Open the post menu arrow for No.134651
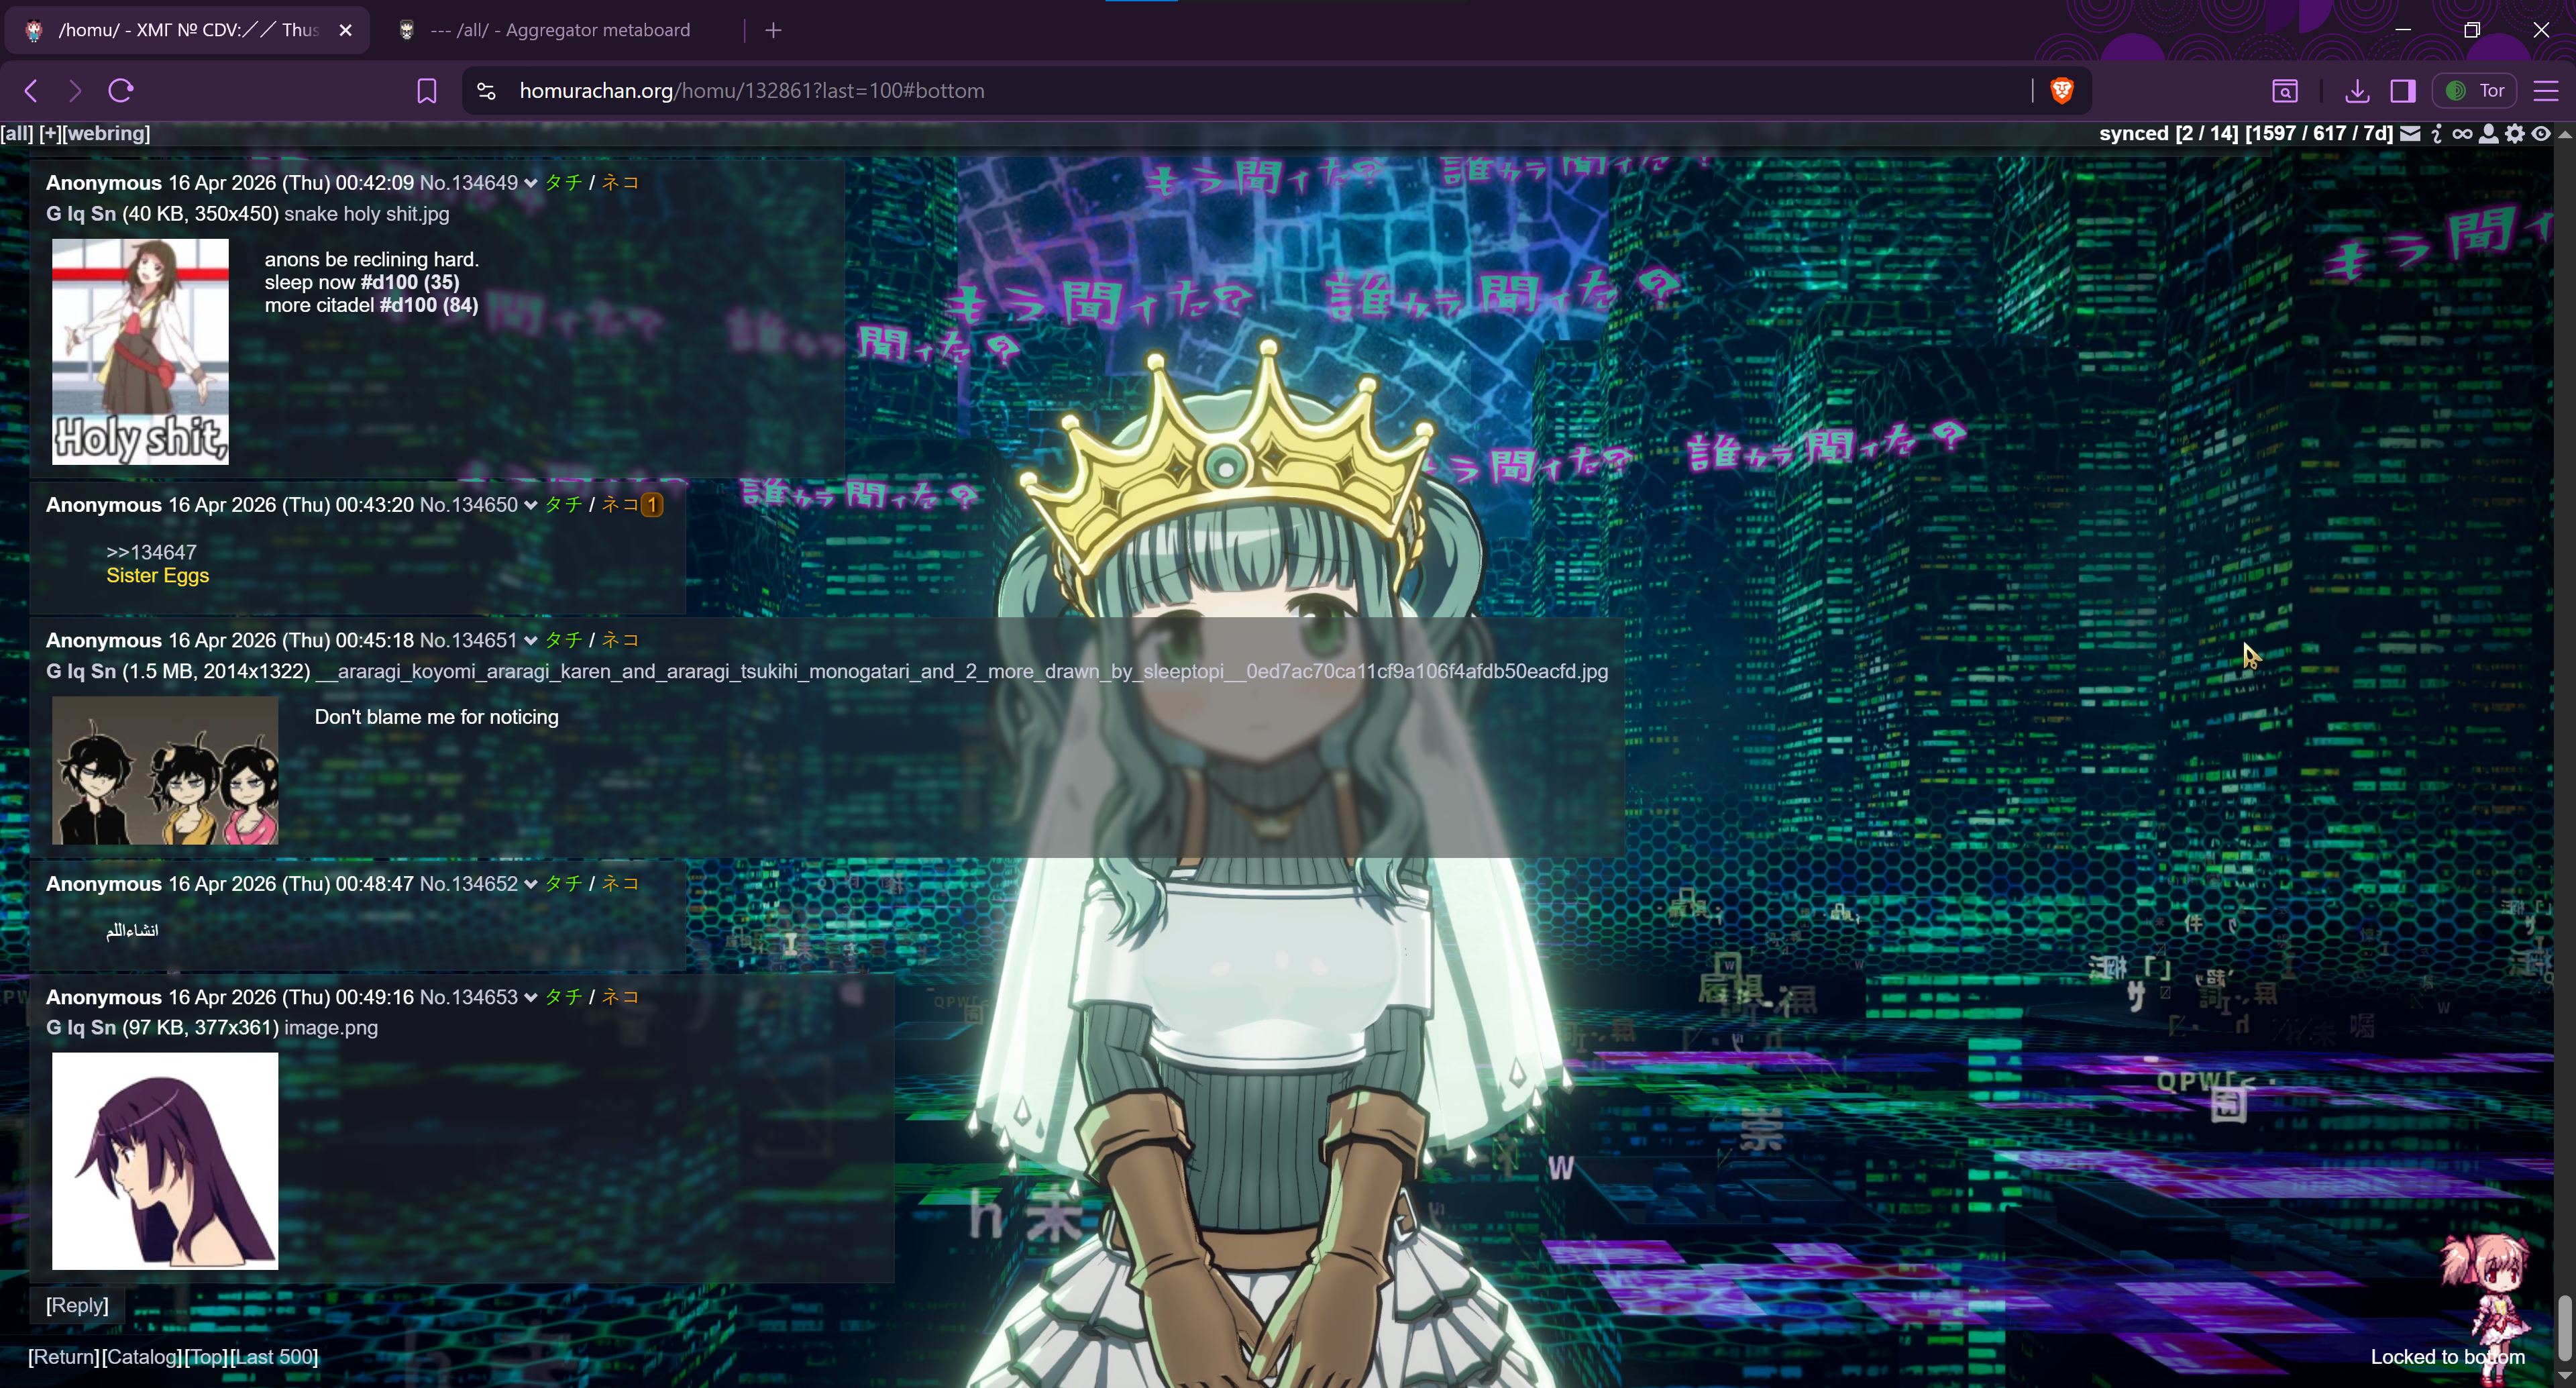The width and height of the screenshot is (2576, 1388). pos(530,641)
